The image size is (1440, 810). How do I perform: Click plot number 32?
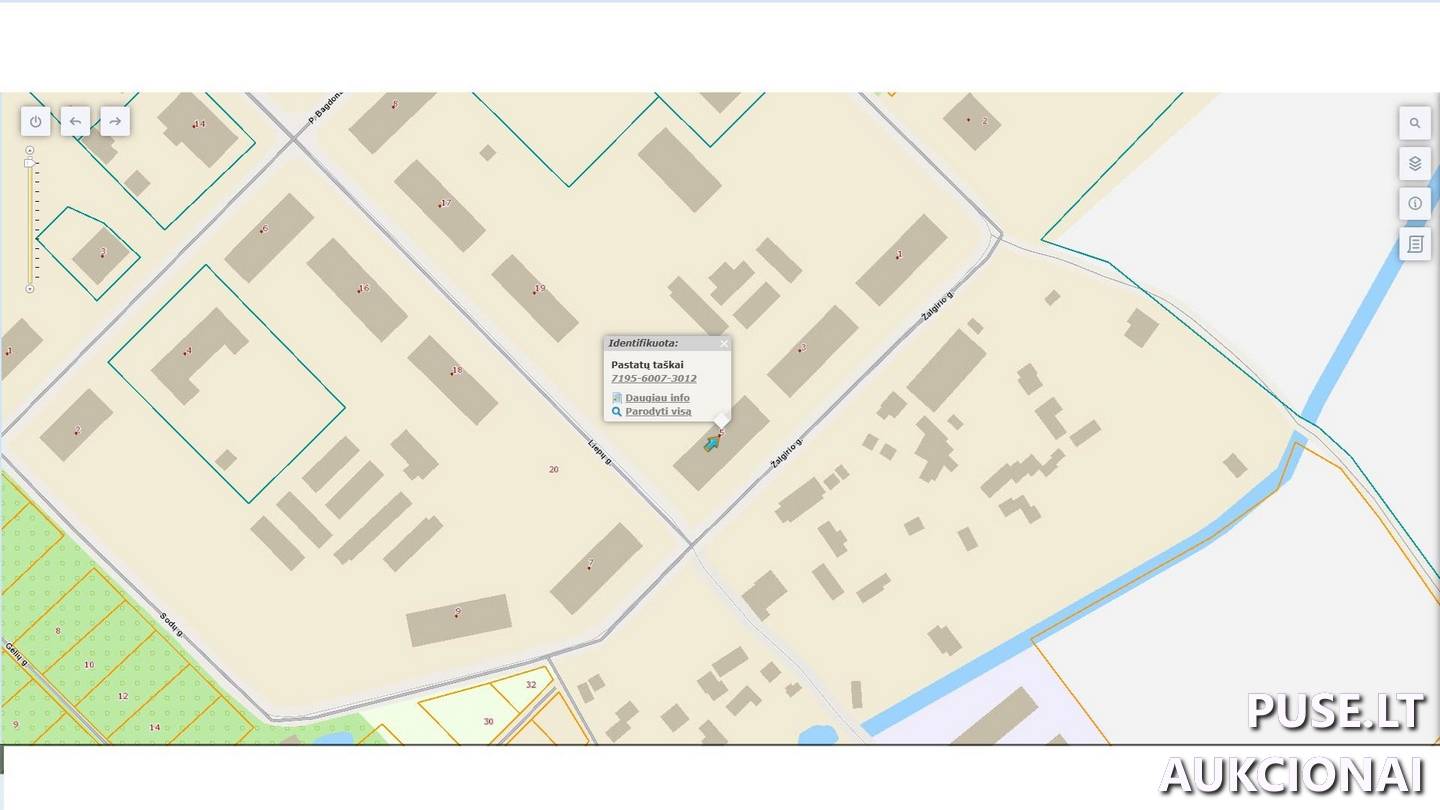click(x=531, y=685)
